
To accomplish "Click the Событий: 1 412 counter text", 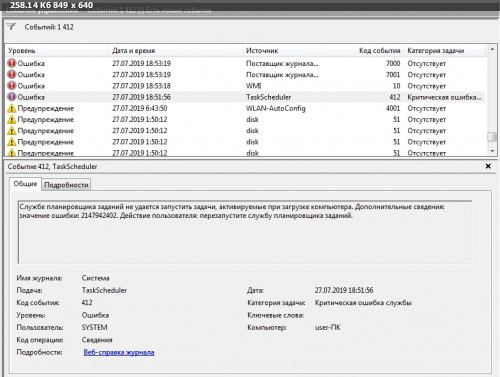I will pyautogui.click(x=49, y=27).
